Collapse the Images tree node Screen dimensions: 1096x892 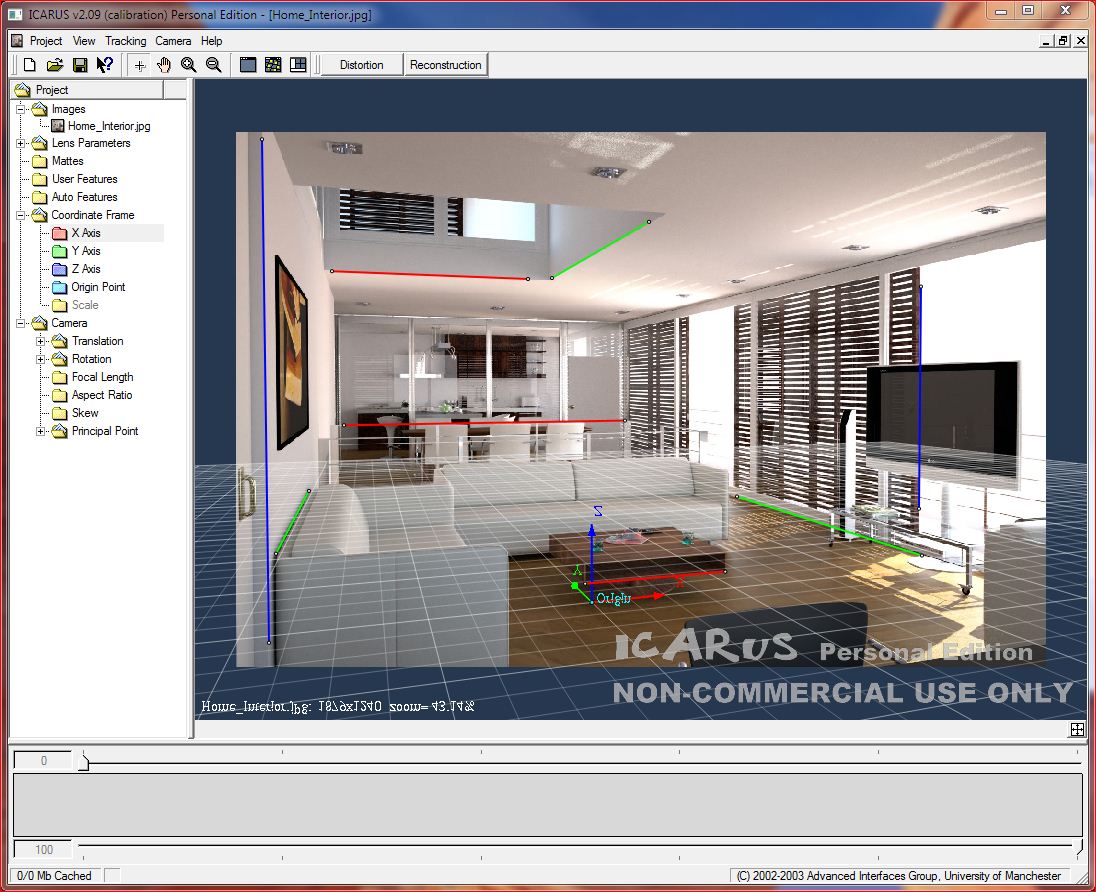click(x=21, y=109)
